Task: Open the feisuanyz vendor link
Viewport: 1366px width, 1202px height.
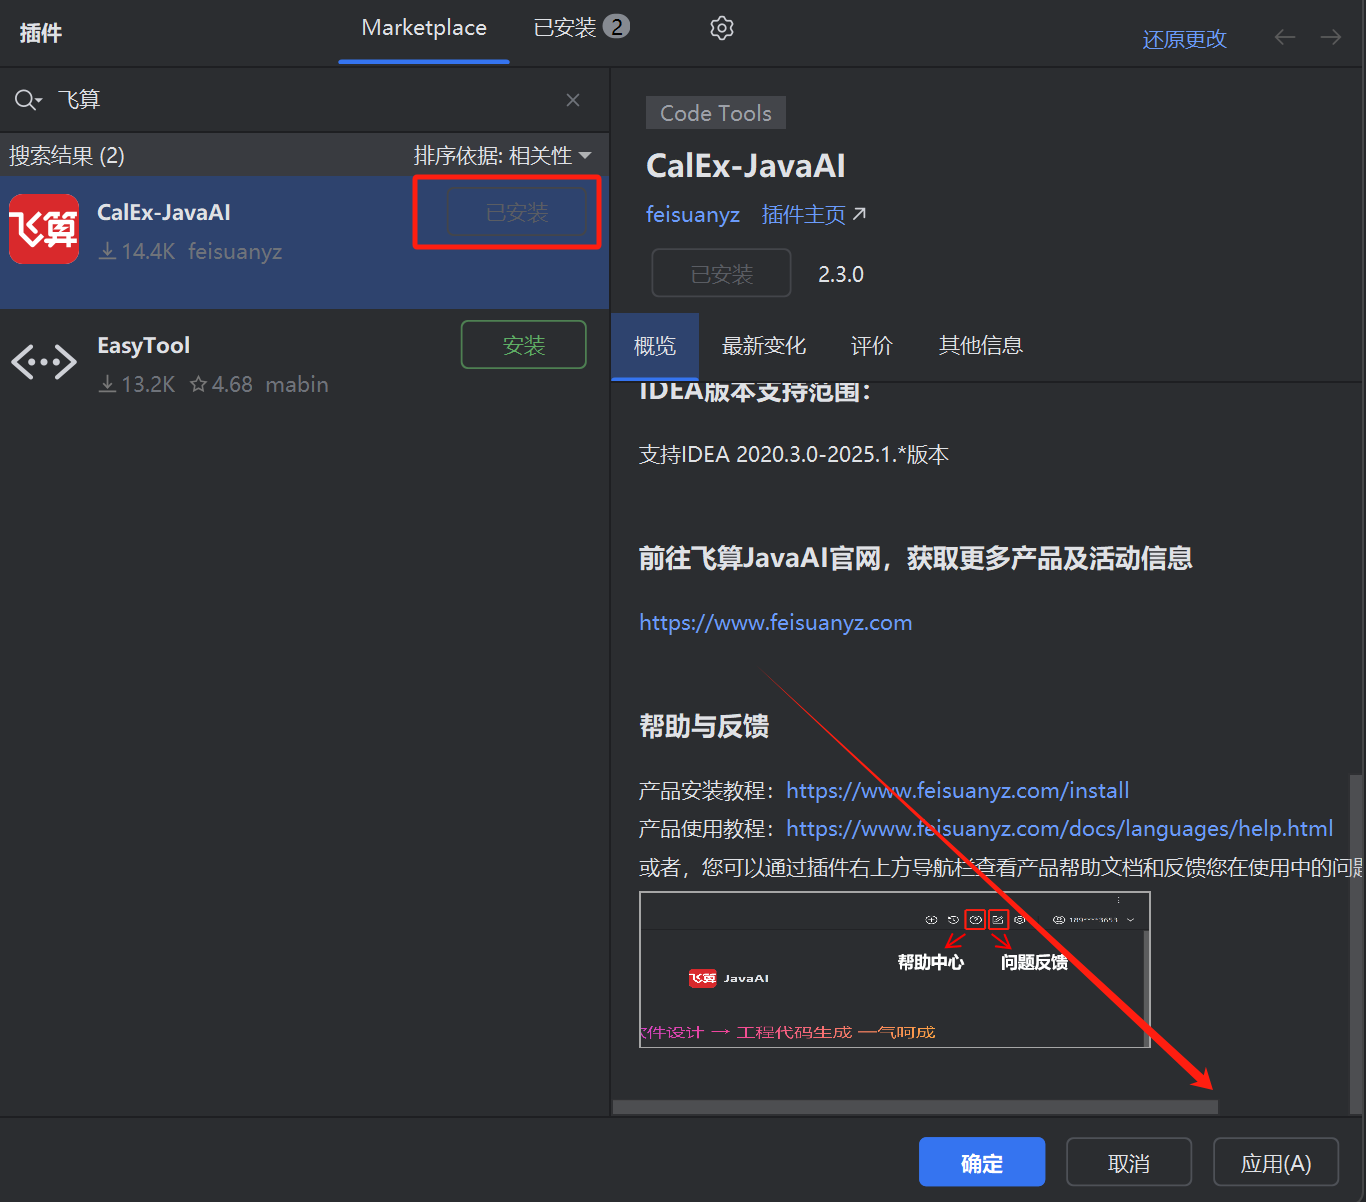Action: (693, 215)
